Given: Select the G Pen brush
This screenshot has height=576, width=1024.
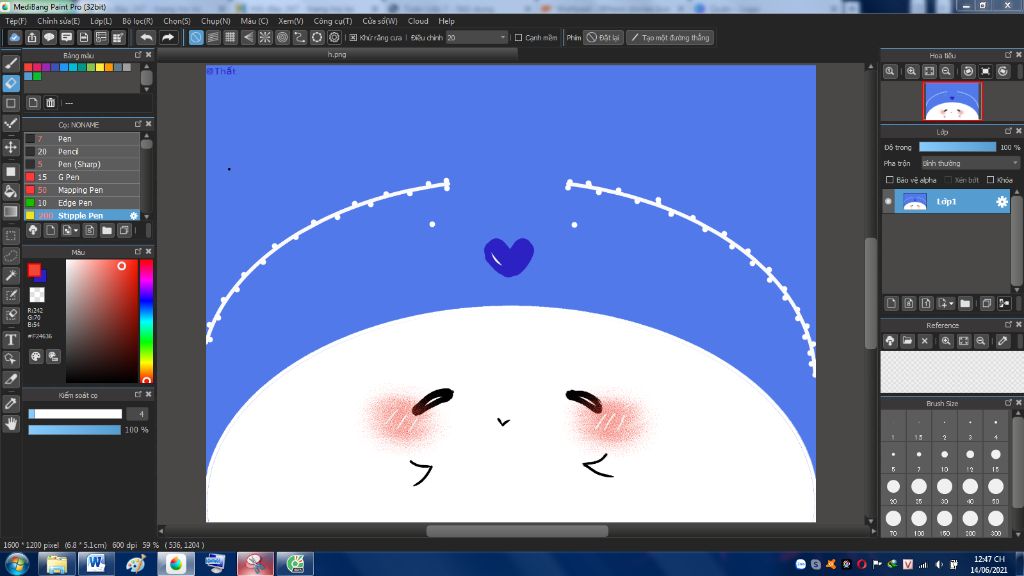Looking at the screenshot, I should tap(82, 177).
